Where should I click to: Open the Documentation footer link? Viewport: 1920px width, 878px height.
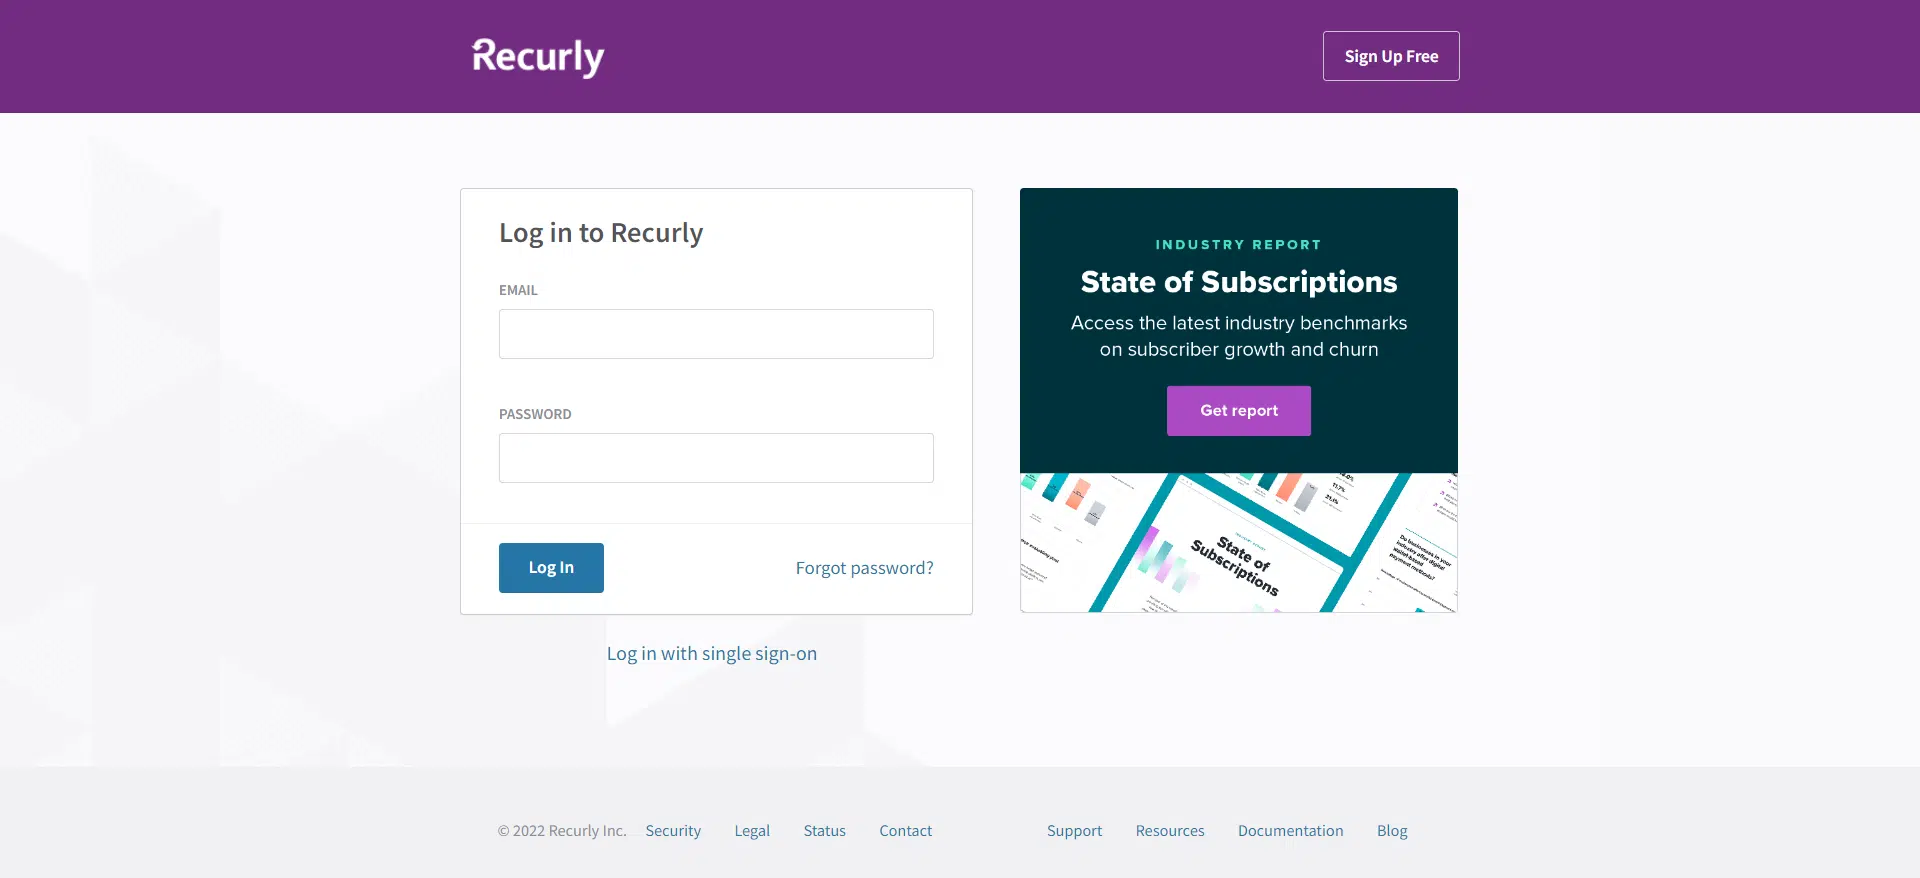[1290, 831]
